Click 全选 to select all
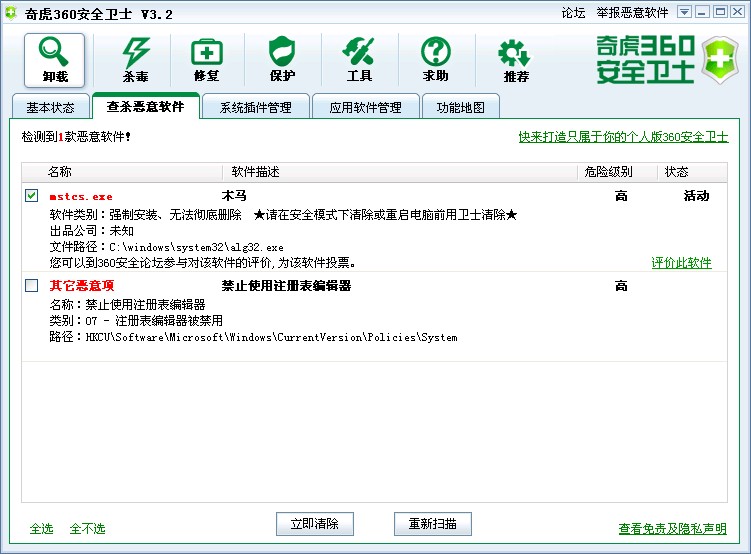 (41, 529)
